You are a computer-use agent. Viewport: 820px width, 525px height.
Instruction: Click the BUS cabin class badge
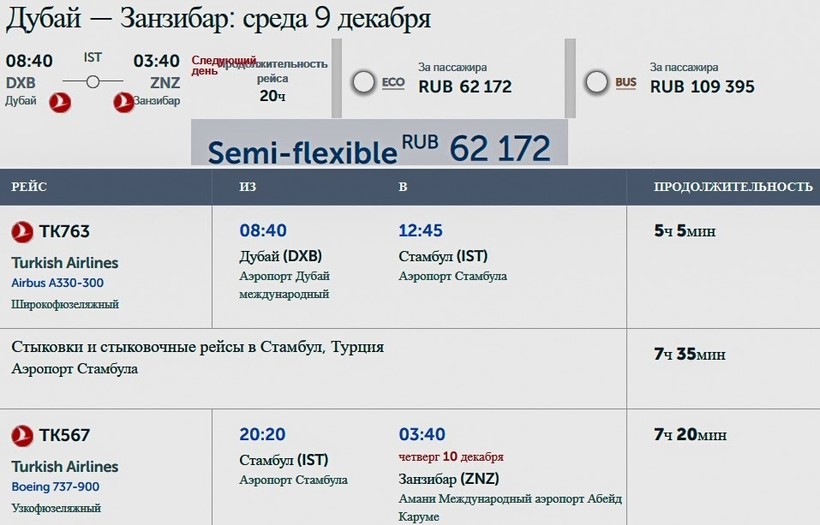626,83
